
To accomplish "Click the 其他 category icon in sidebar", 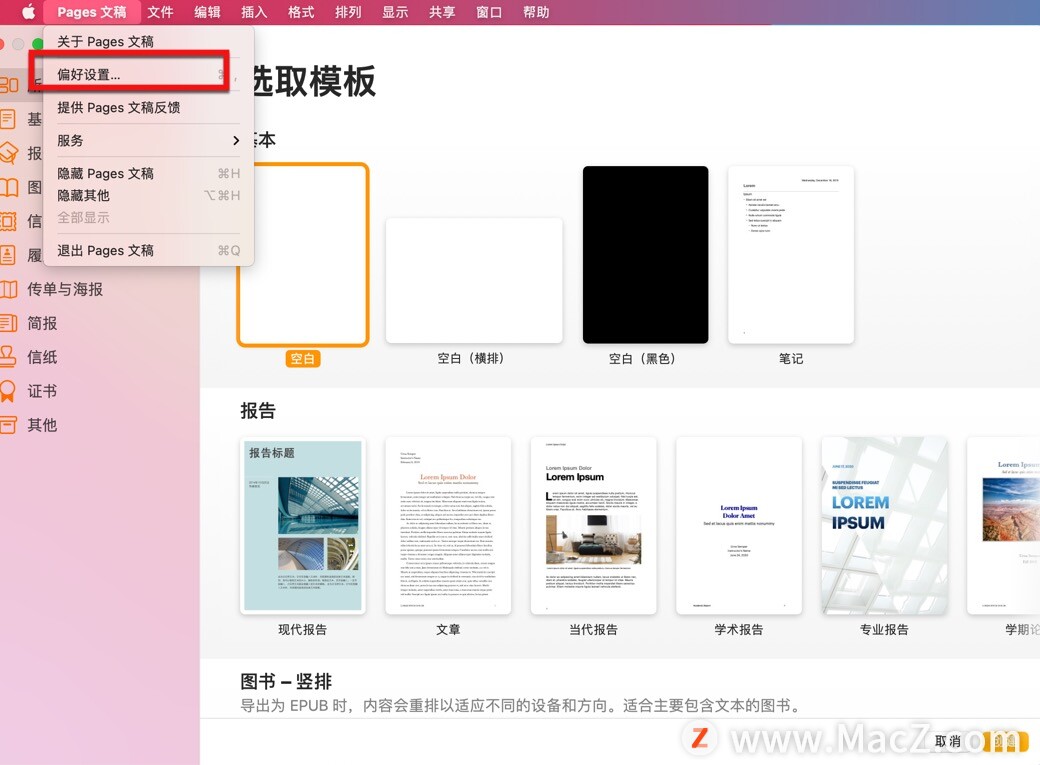I will click(x=9, y=425).
